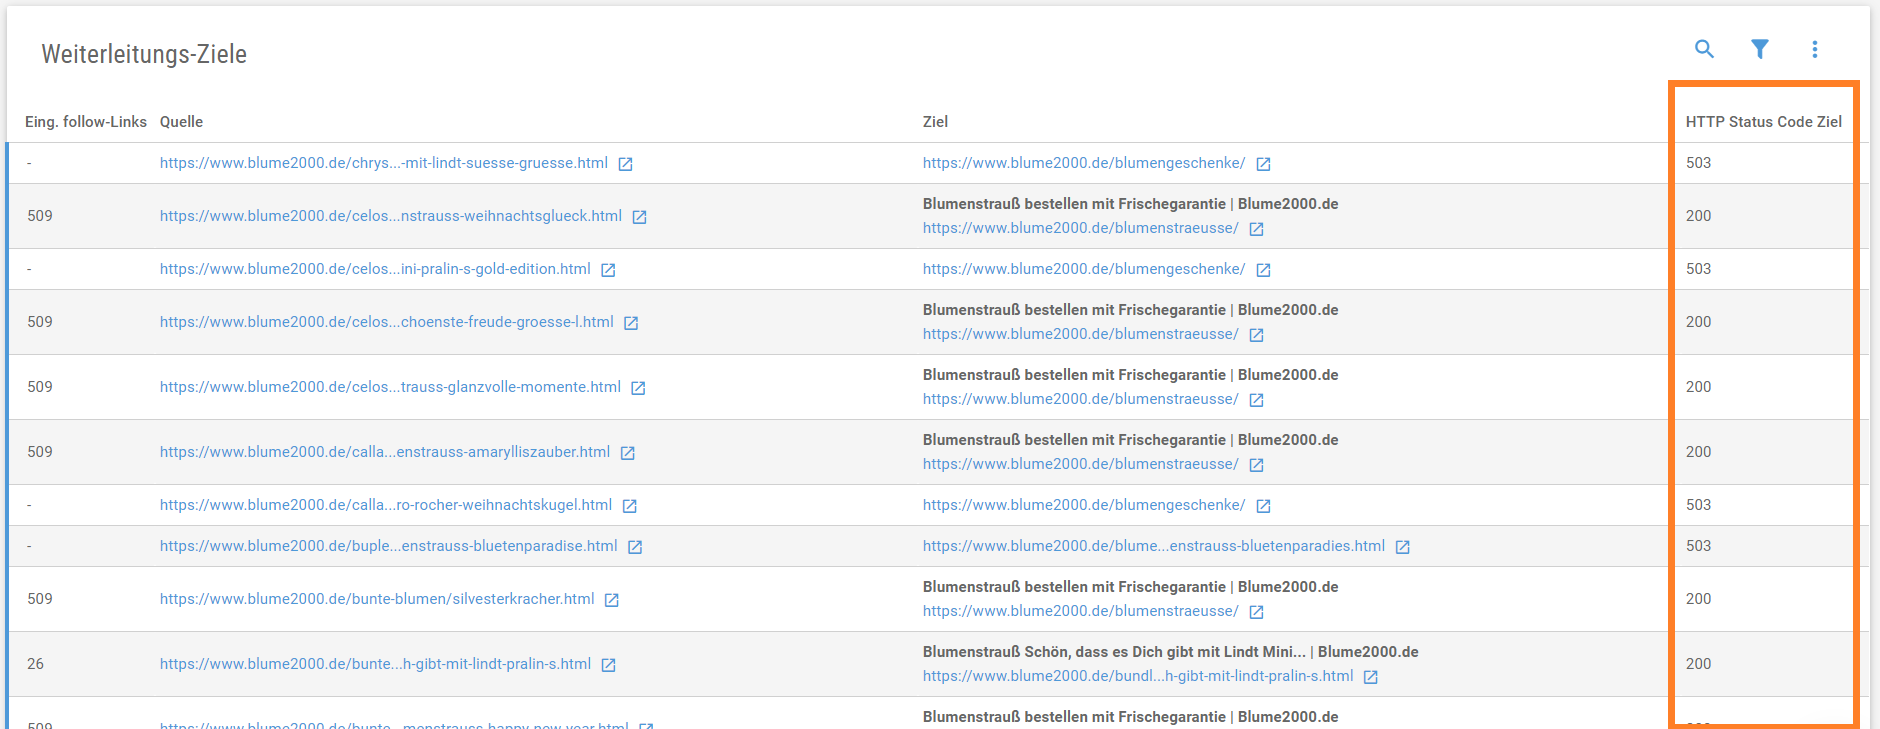Open external icon for blume...bluetenparadies.html target
The height and width of the screenshot is (729, 1880).
(1402, 547)
